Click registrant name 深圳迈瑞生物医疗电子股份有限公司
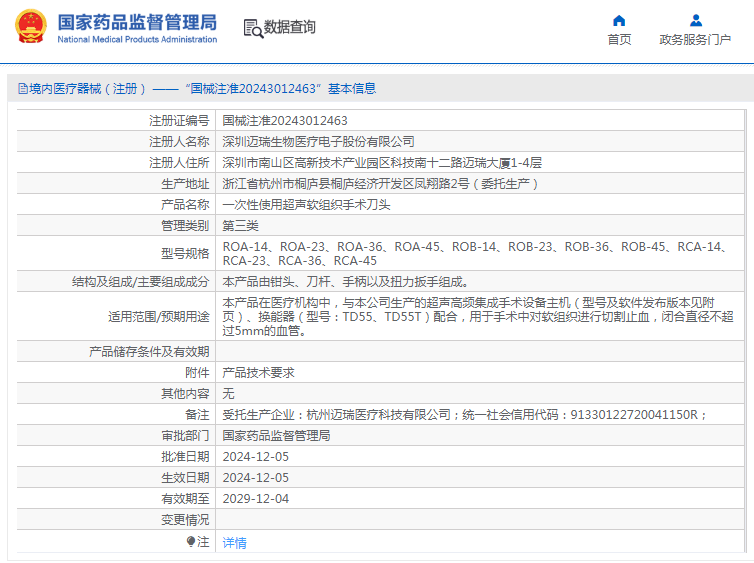754x563 pixels. pos(318,142)
